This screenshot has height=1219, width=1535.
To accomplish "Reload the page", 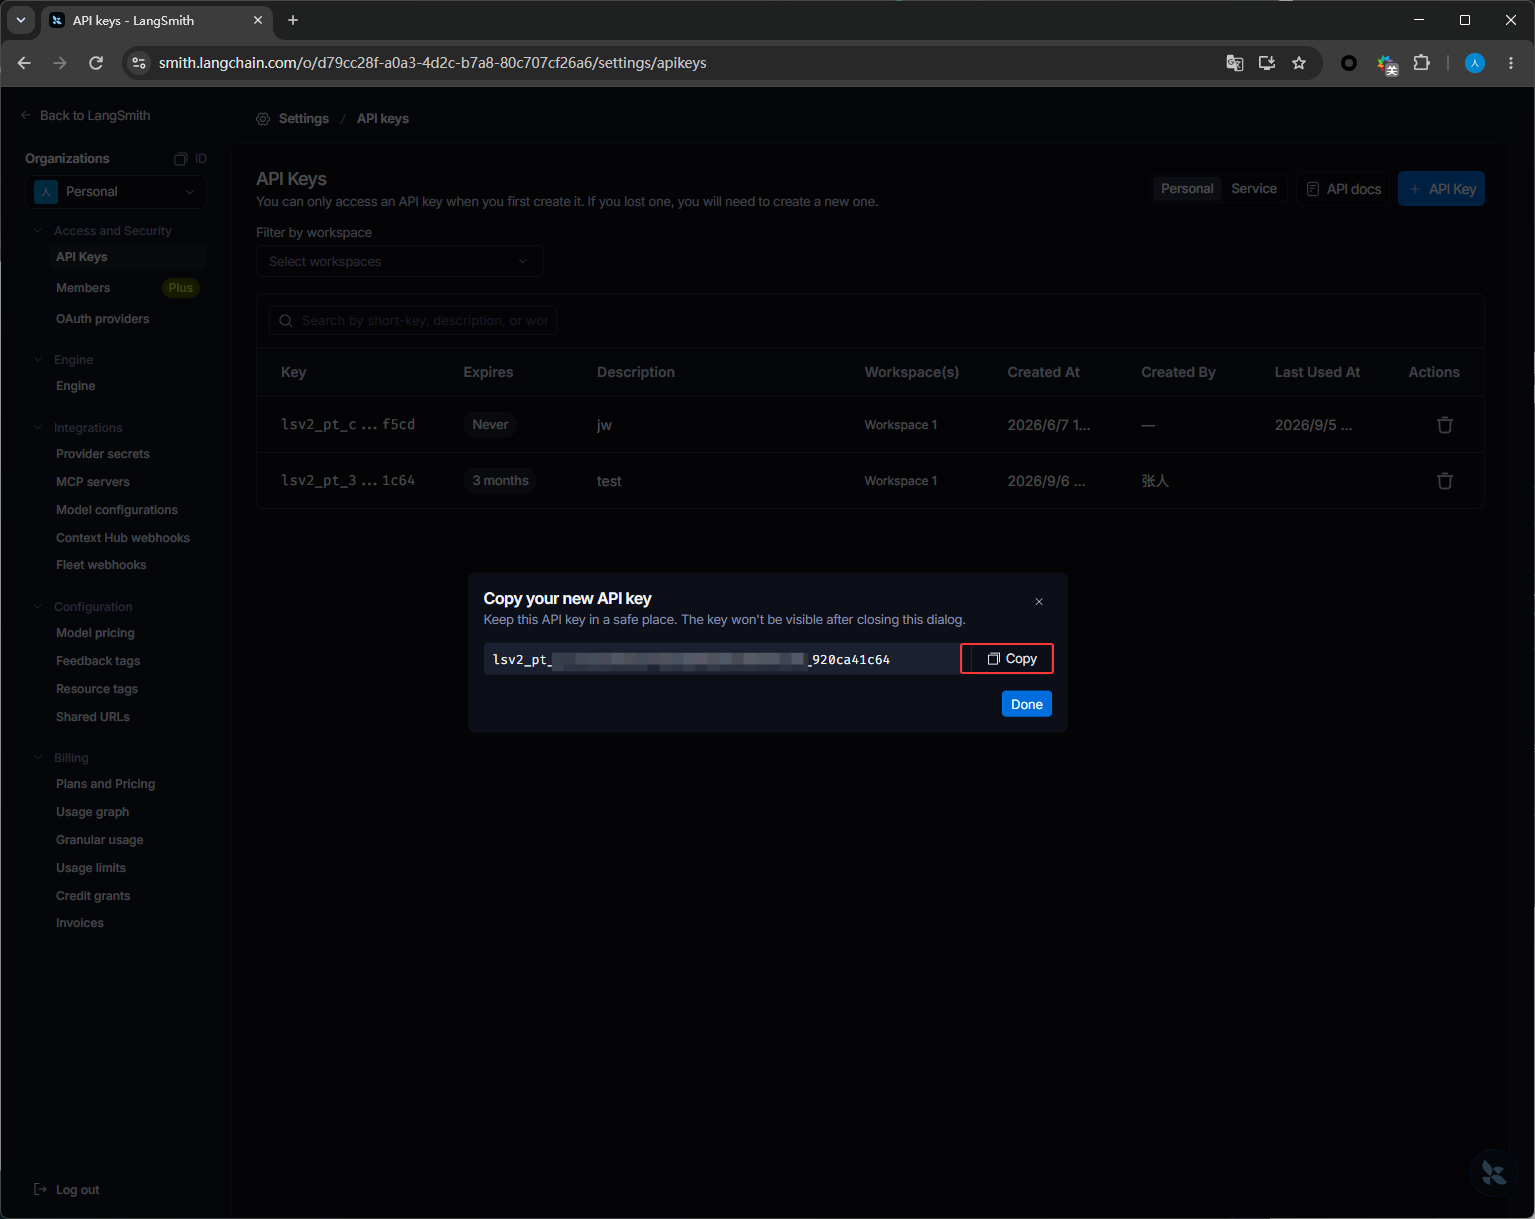I will (x=96, y=63).
